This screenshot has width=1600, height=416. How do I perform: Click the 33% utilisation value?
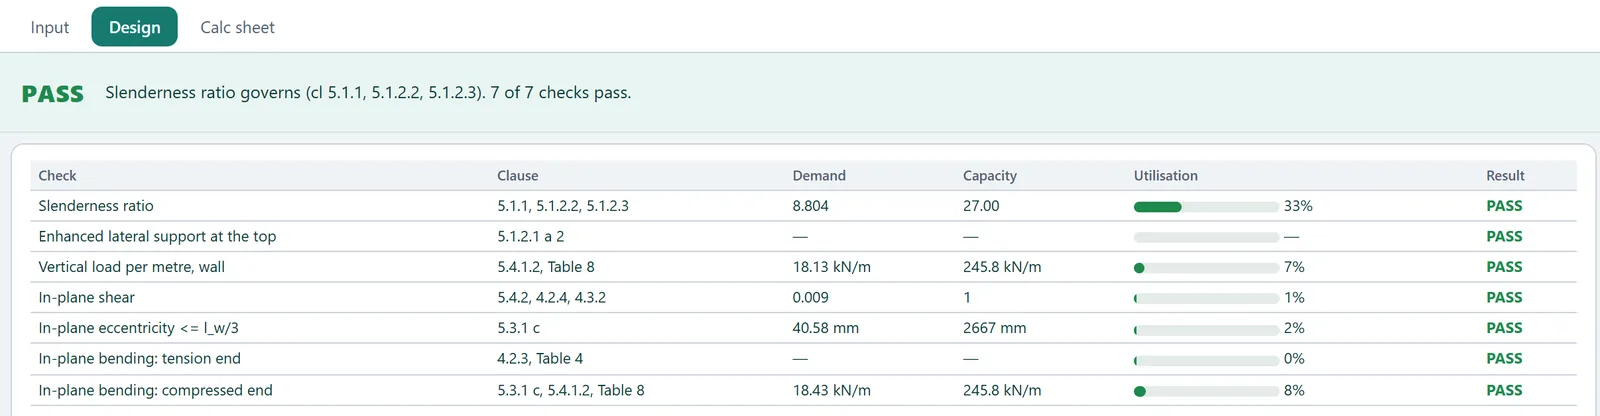[x=1298, y=206]
